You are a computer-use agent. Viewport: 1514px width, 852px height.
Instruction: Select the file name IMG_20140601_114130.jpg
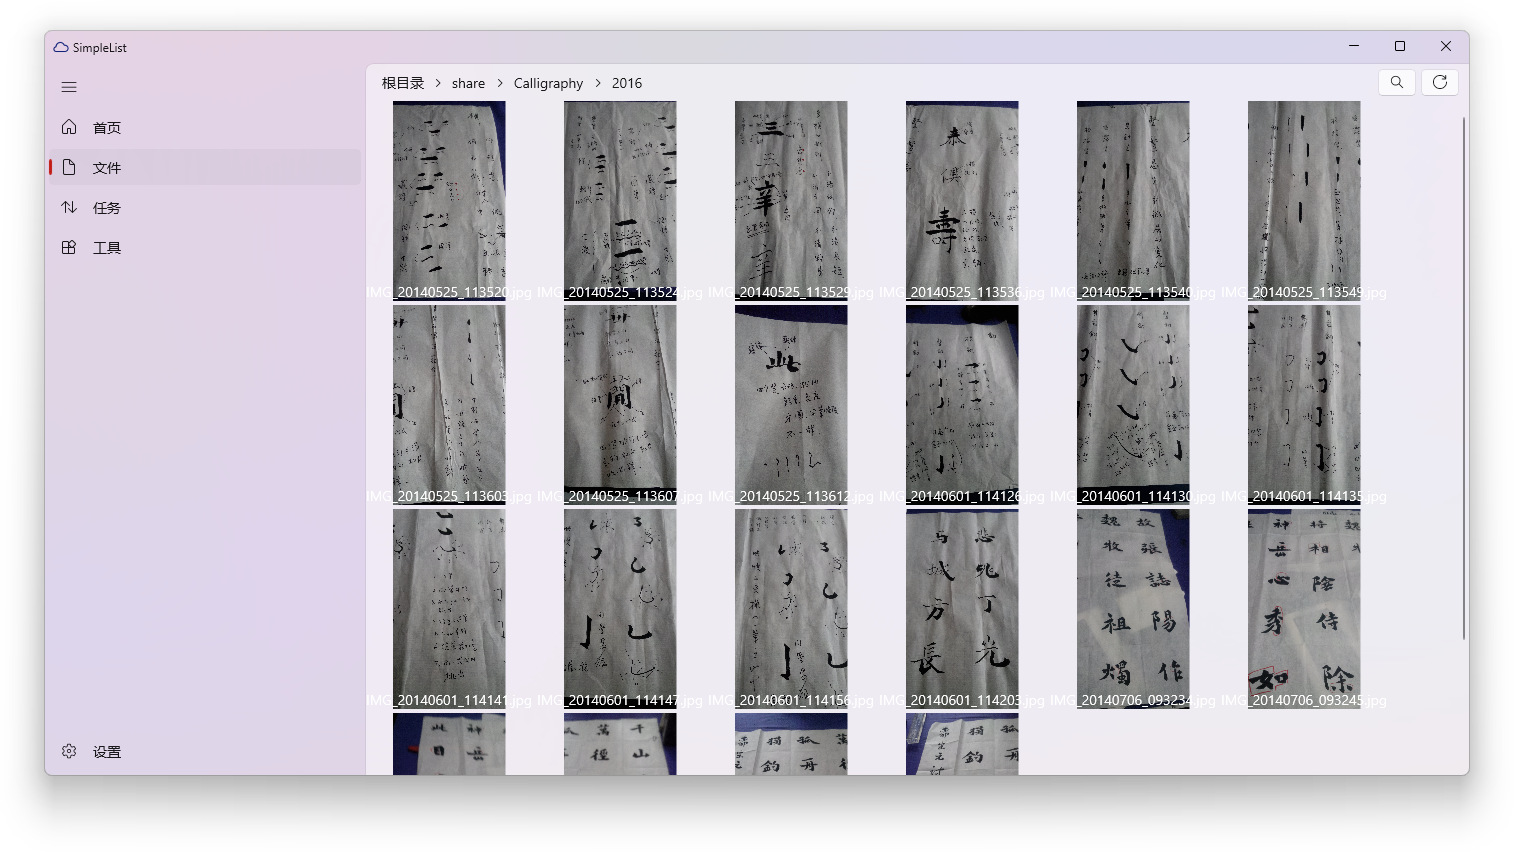pos(1133,496)
